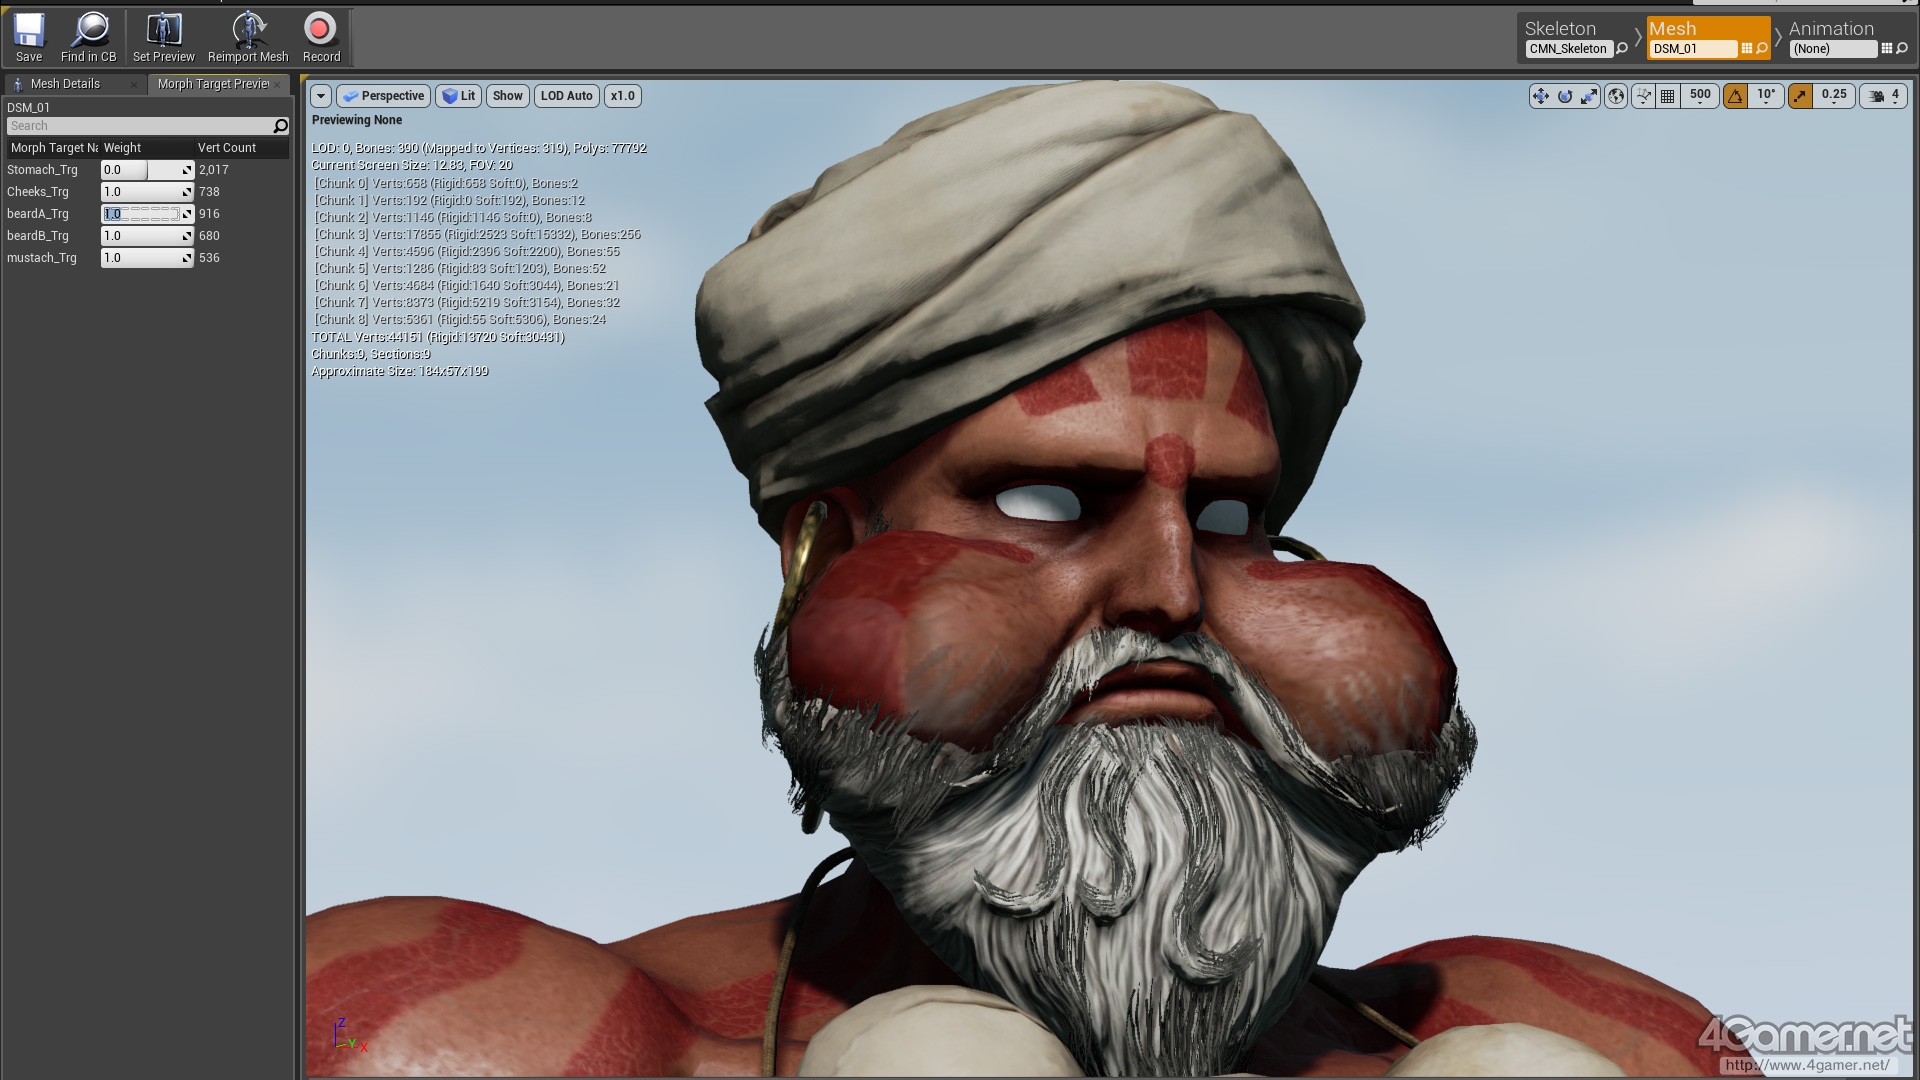Switch to the Mesh Details tab
Viewport: 1920px width, 1080px height.
65,84
